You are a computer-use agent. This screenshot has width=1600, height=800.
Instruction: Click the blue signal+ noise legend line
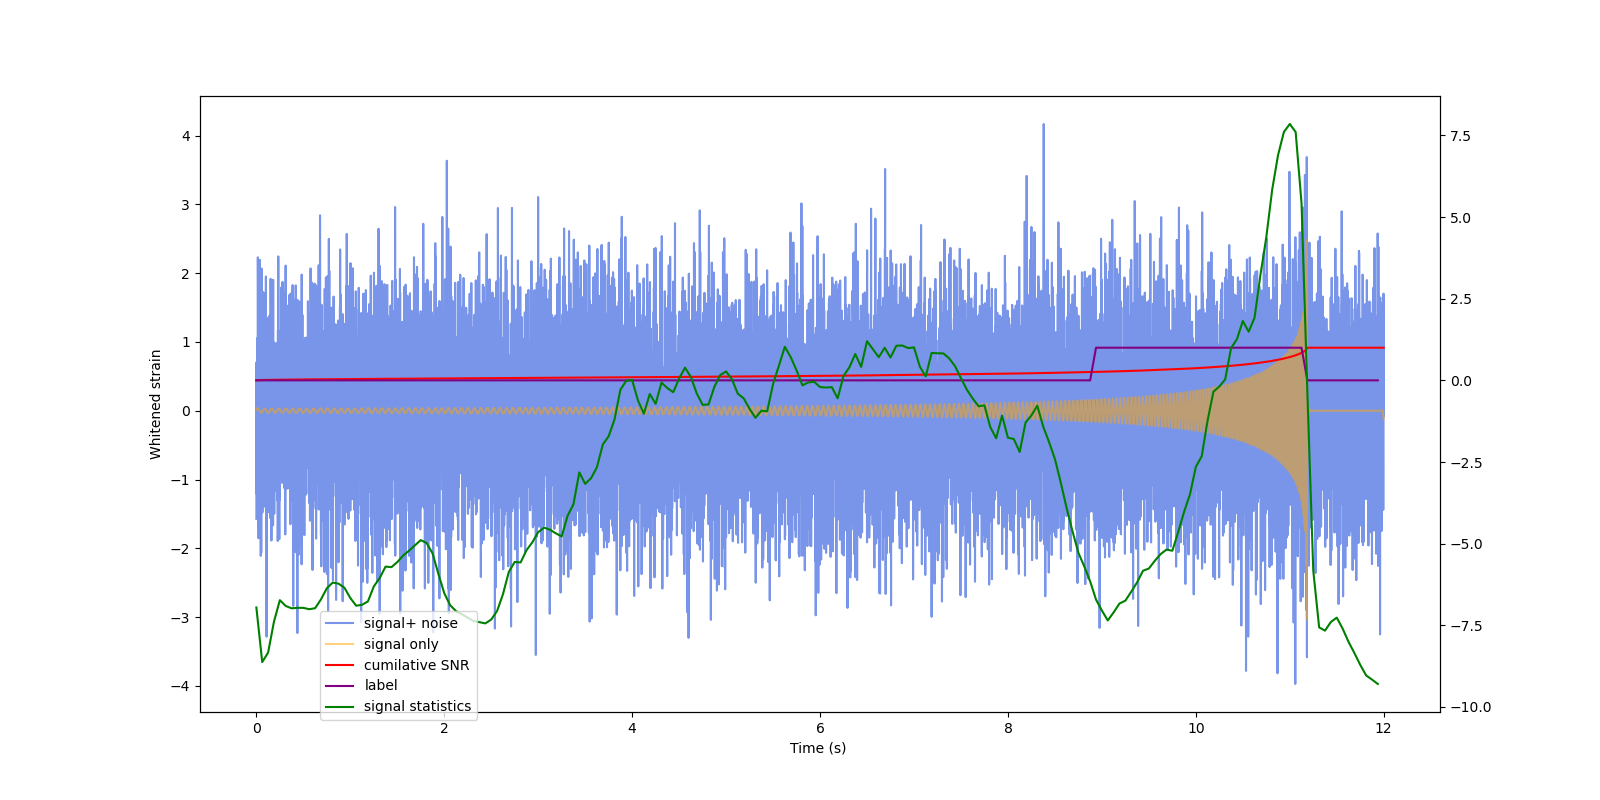coord(340,623)
